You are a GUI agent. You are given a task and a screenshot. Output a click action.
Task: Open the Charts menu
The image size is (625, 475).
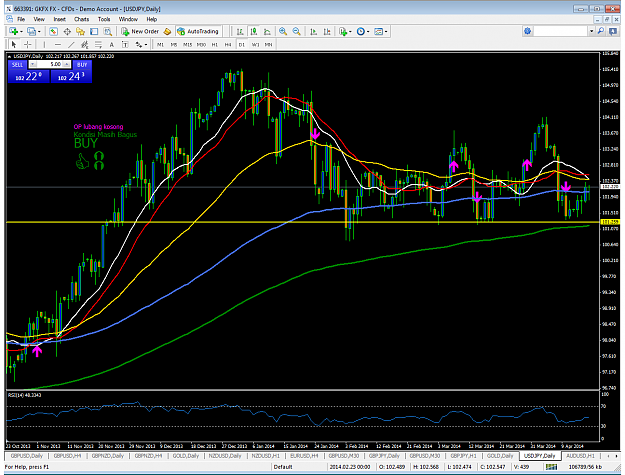pos(81,19)
